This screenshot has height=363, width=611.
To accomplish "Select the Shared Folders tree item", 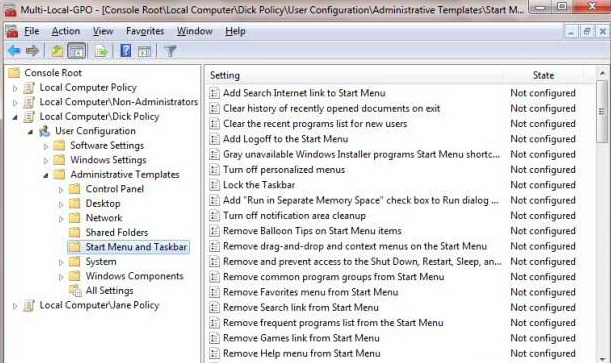I will pos(117,233).
